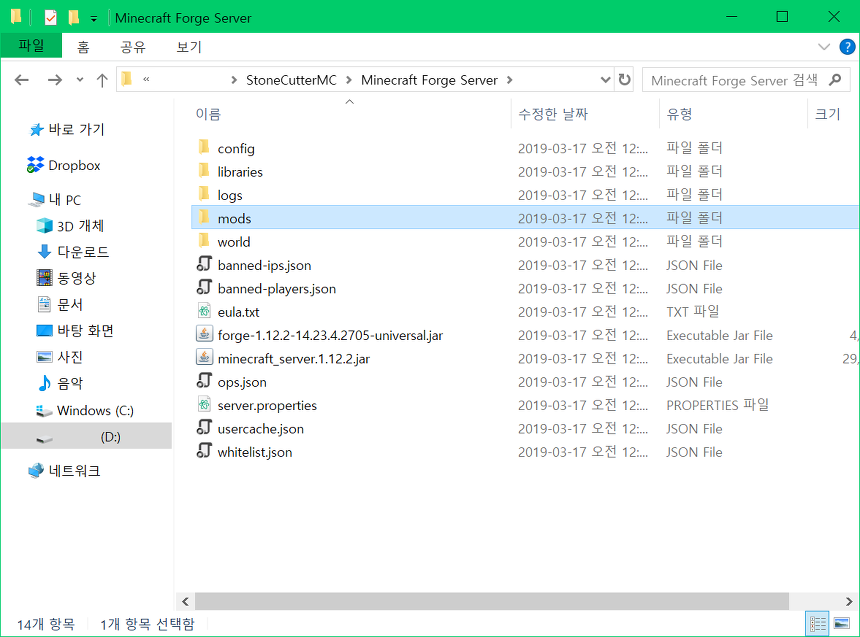Click the help question mark icon

pyautogui.click(x=847, y=47)
